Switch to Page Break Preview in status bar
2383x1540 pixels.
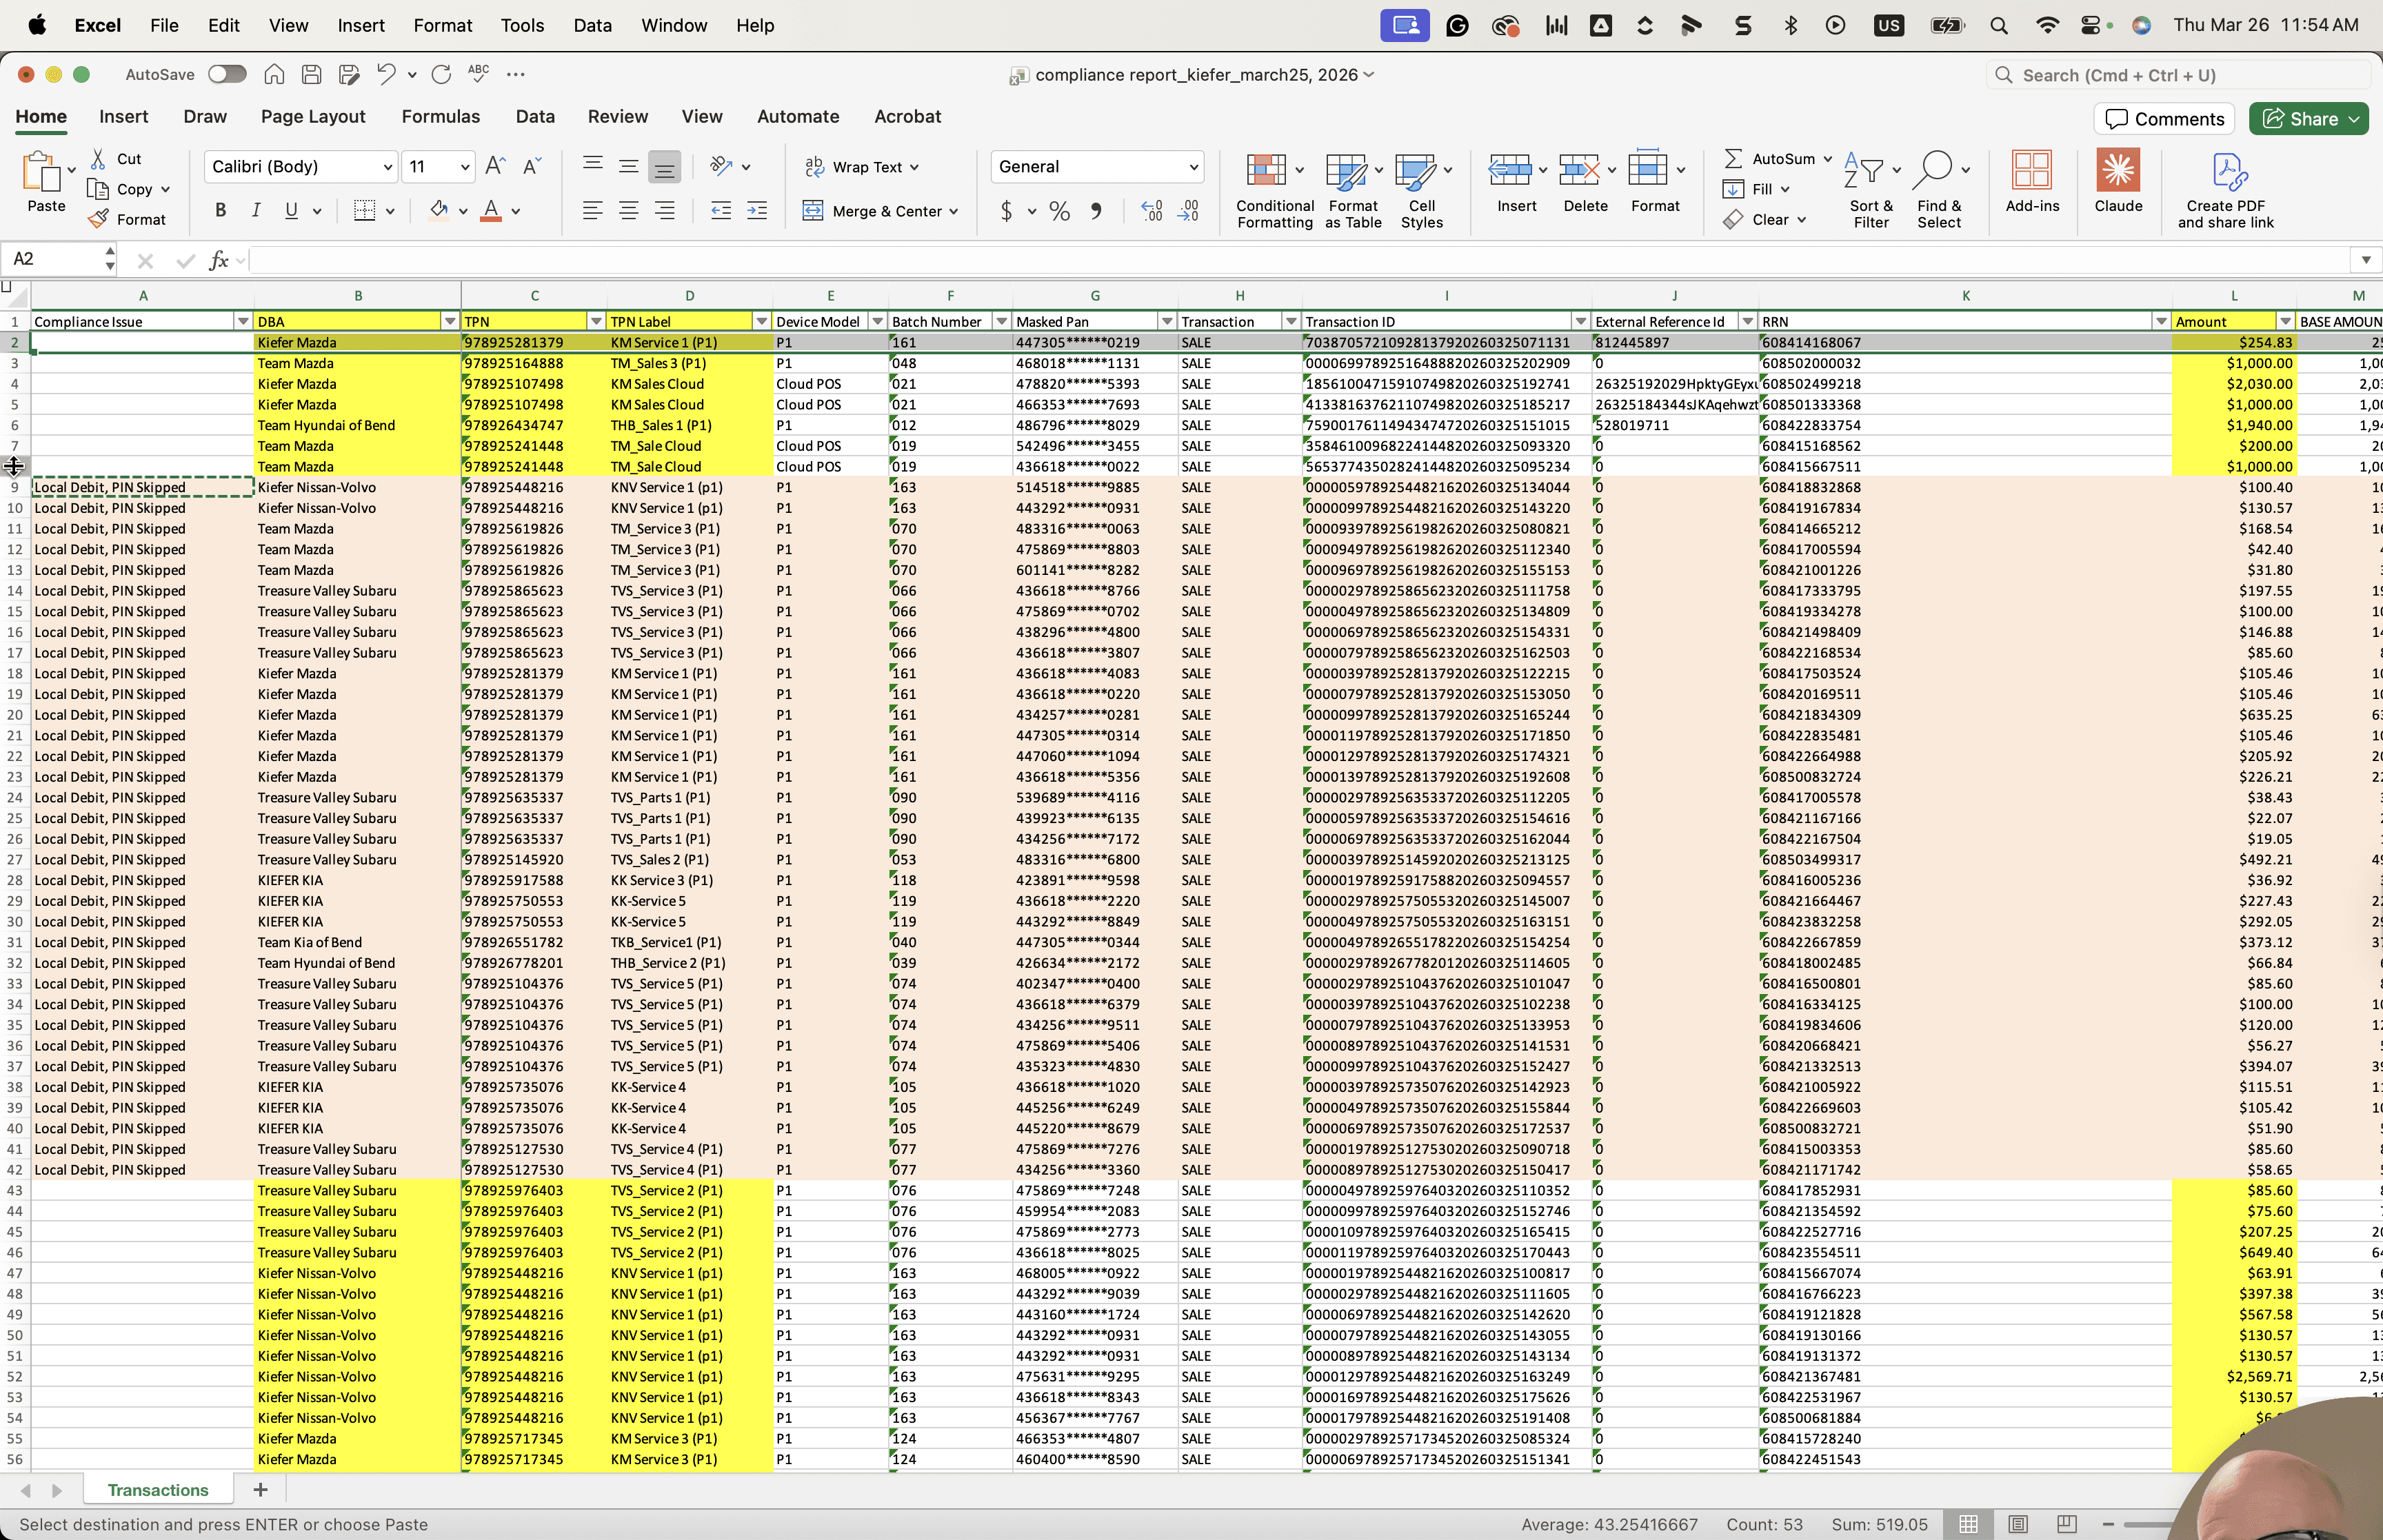click(2067, 1524)
